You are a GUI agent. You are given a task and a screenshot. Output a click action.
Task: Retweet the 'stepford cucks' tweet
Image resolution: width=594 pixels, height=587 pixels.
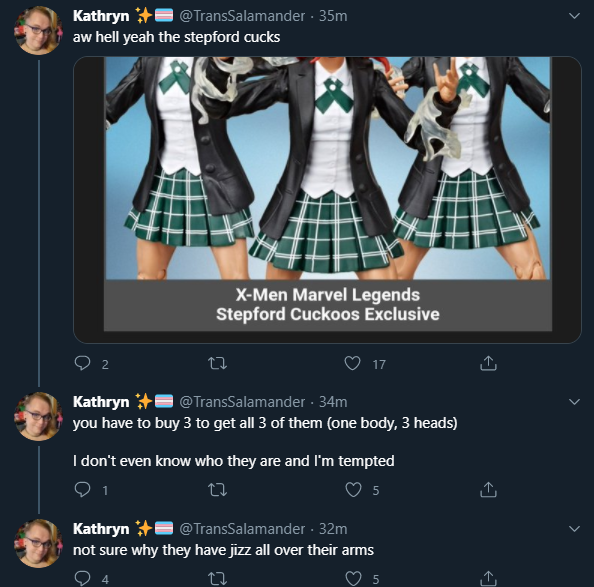(218, 364)
